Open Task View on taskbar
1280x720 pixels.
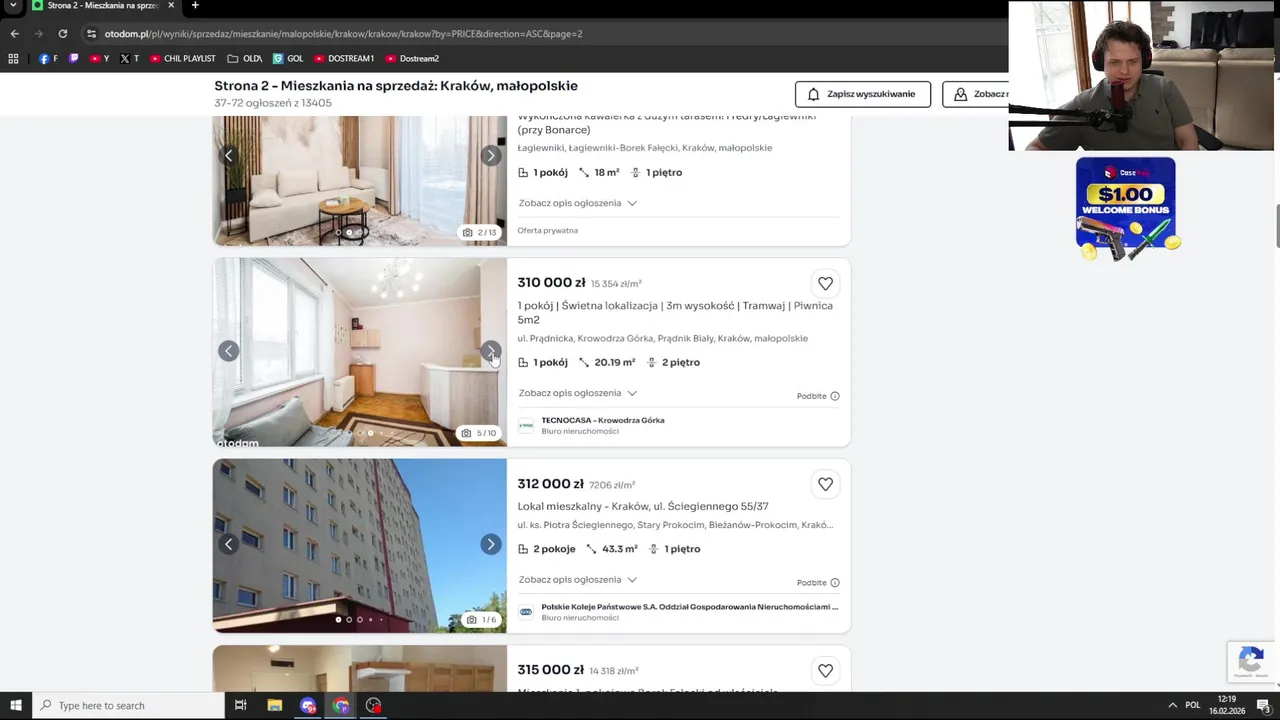(x=240, y=705)
